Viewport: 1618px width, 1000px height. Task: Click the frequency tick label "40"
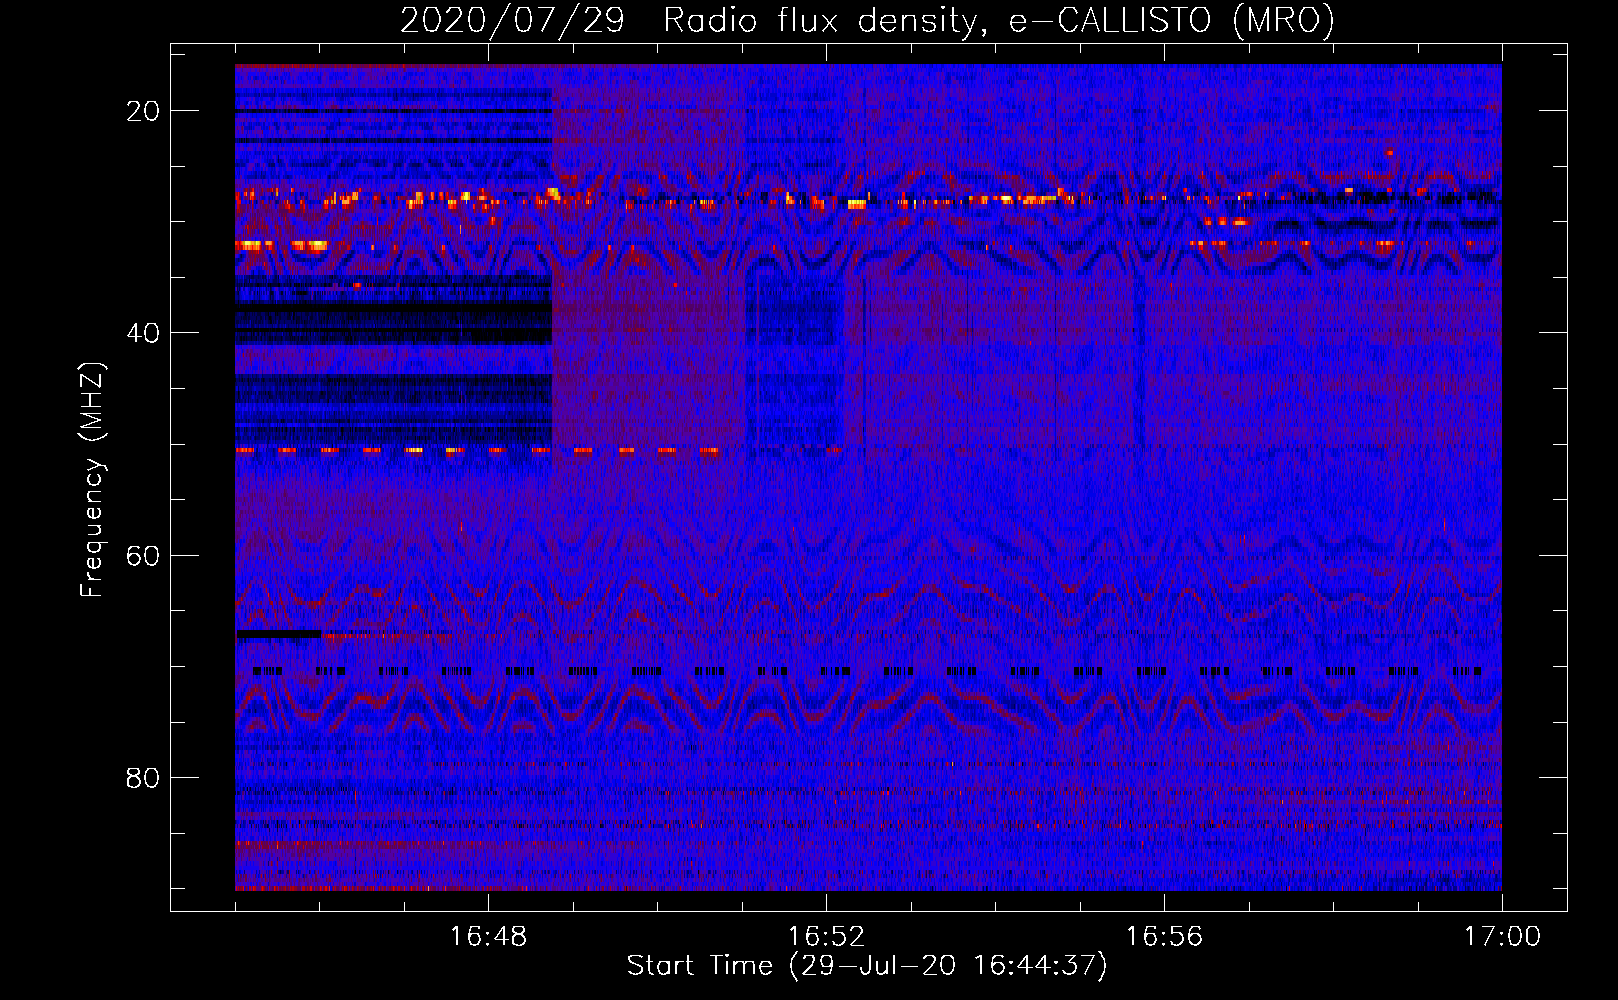[143, 333]
